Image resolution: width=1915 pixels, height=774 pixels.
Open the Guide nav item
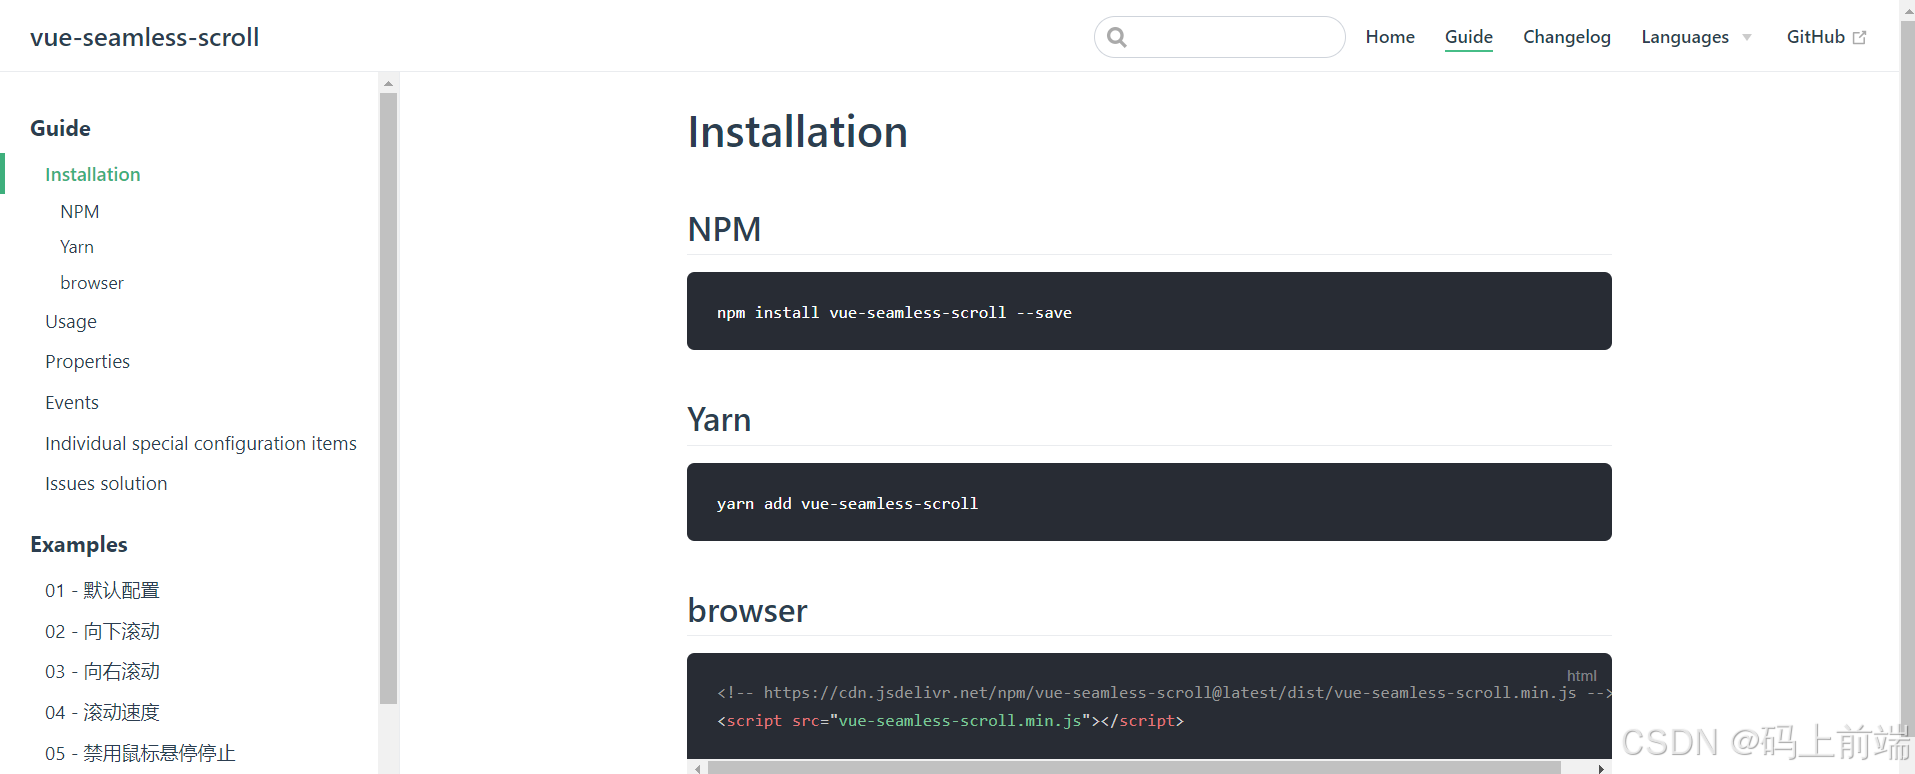(1468, 37)
